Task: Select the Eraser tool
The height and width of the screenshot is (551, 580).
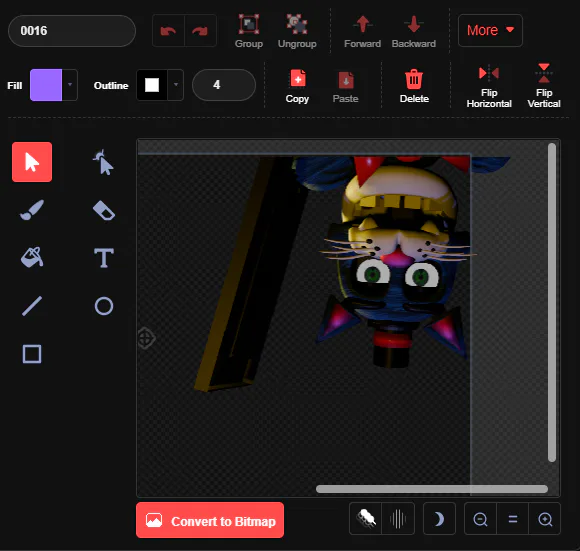Action: 104,210
